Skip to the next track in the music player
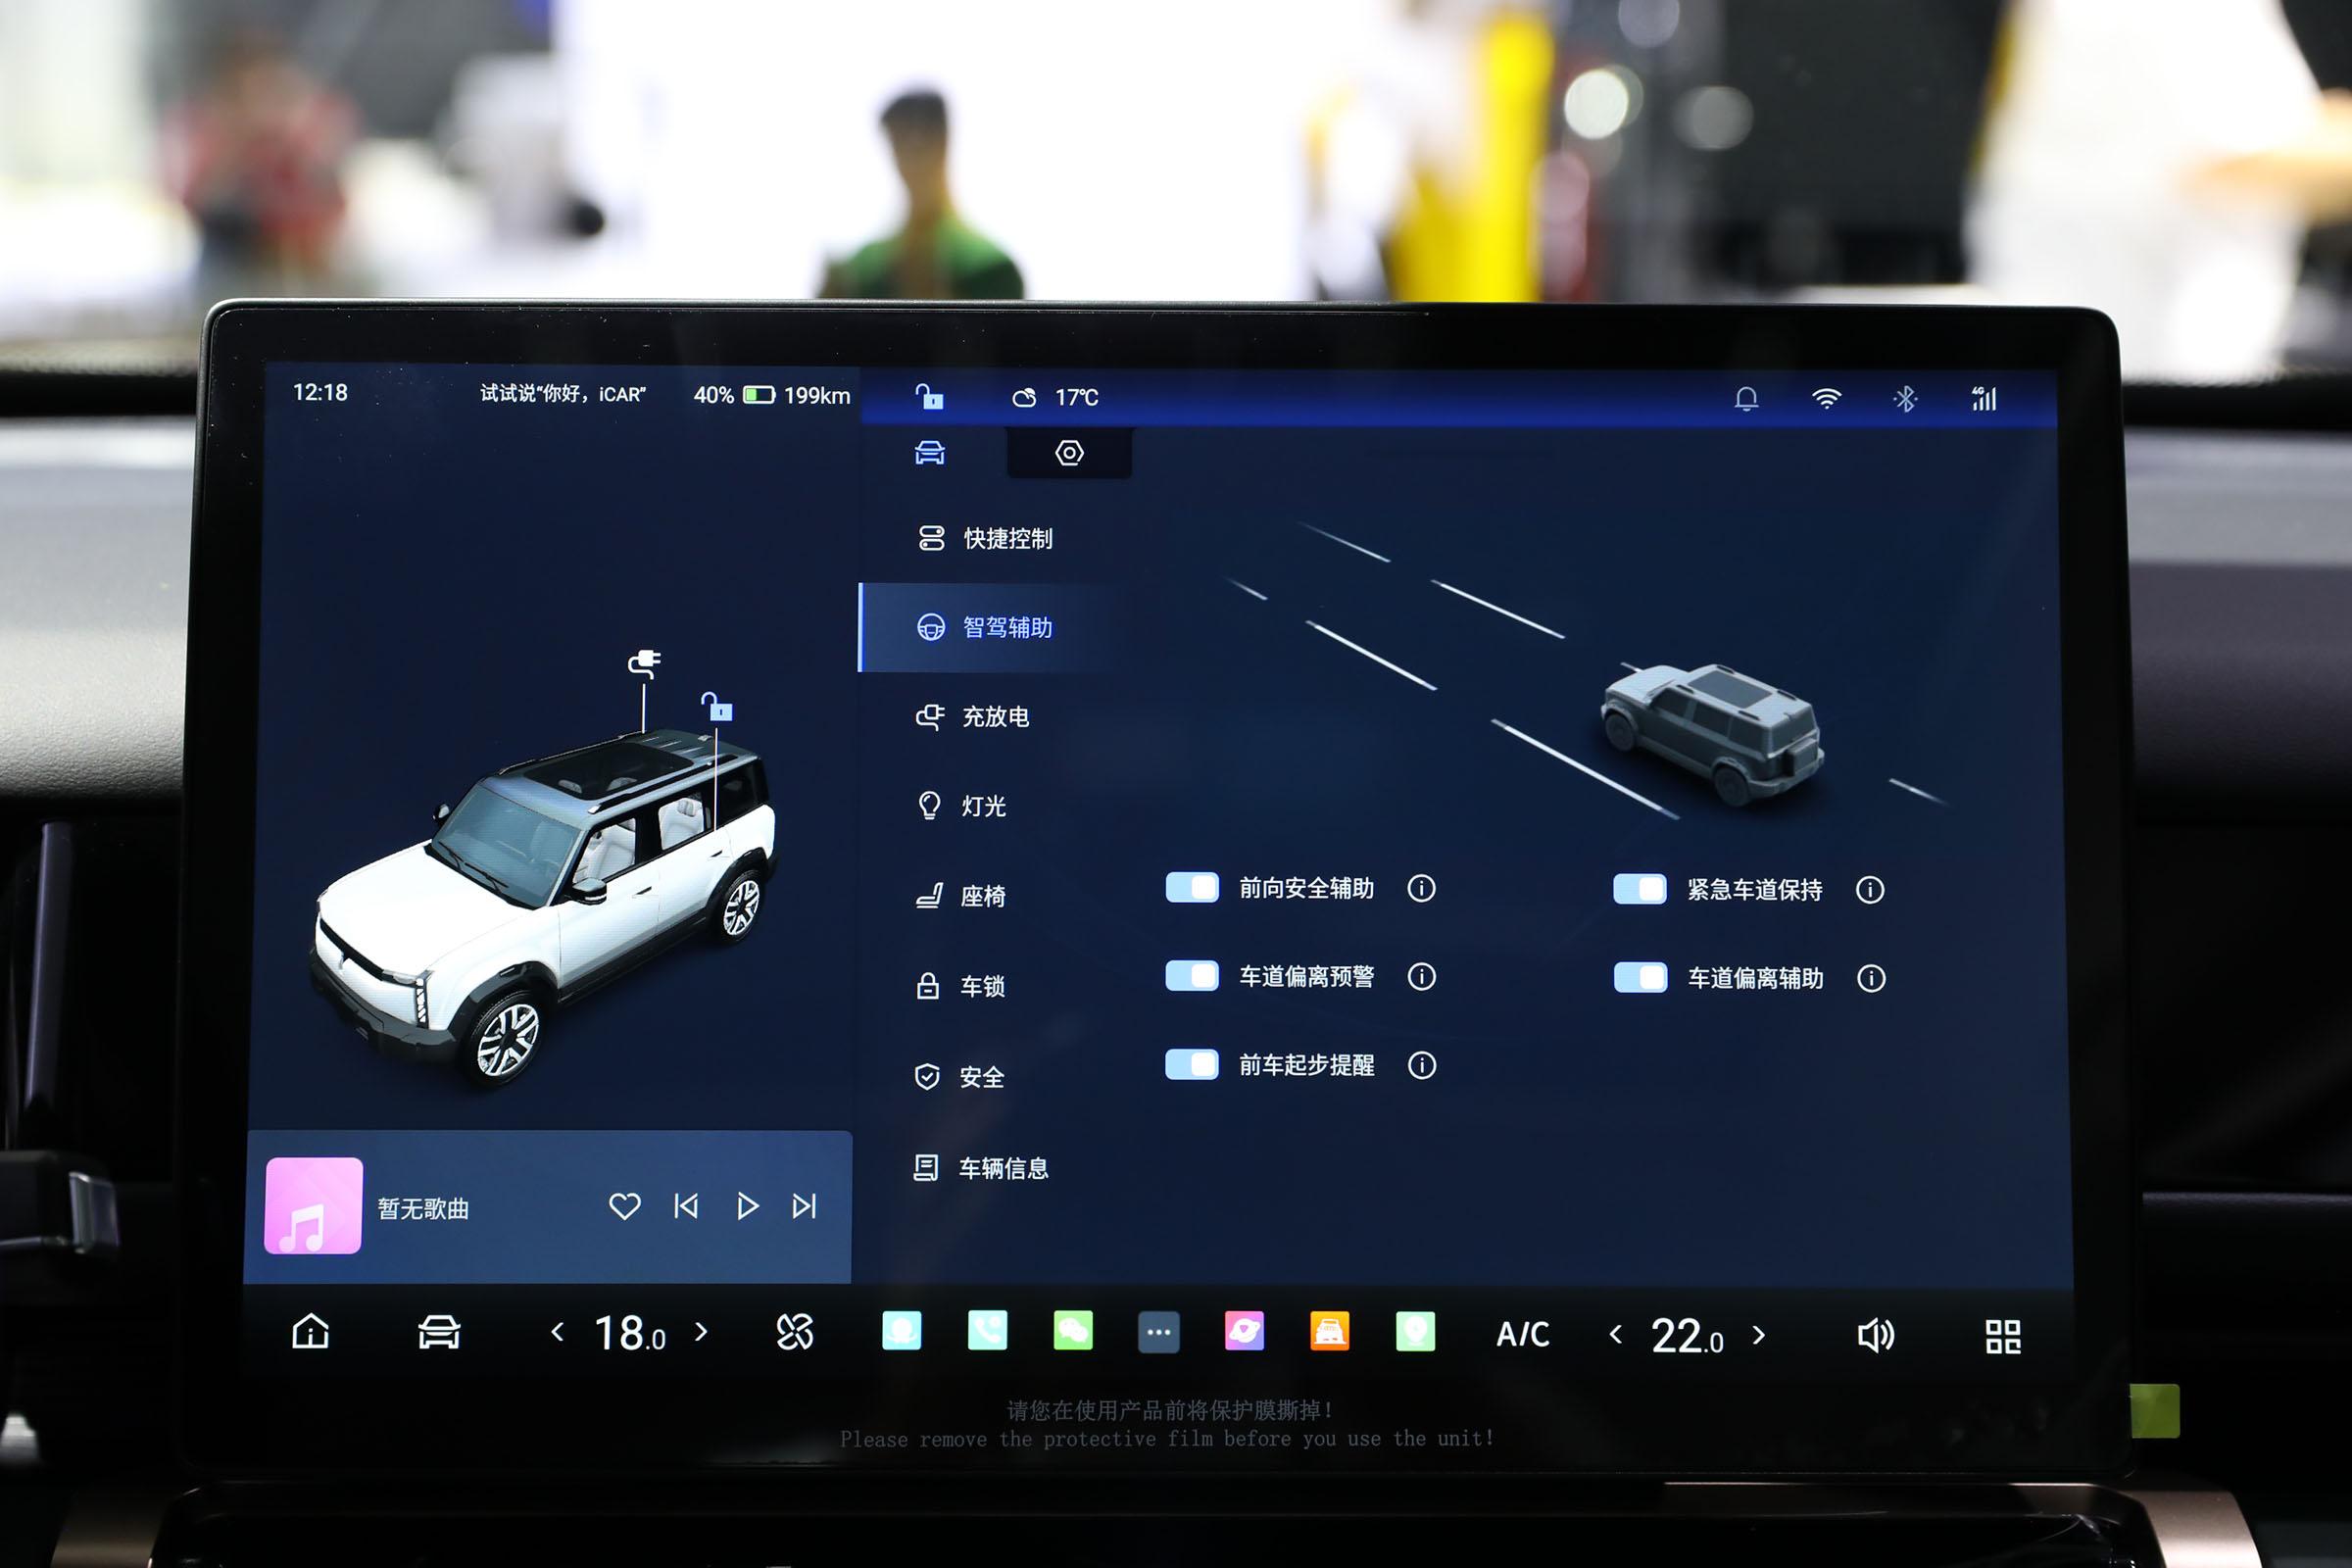This screenshot has height=1568, width=2352. [x=806, y=1207]
